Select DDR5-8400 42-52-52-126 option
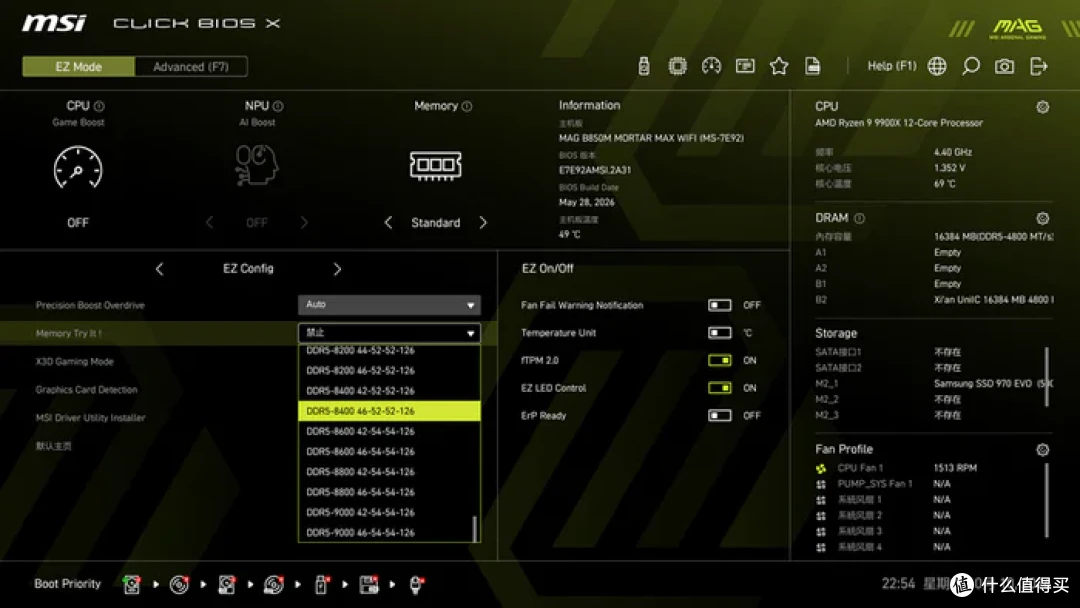The image size is (1080, 608). 389,390
